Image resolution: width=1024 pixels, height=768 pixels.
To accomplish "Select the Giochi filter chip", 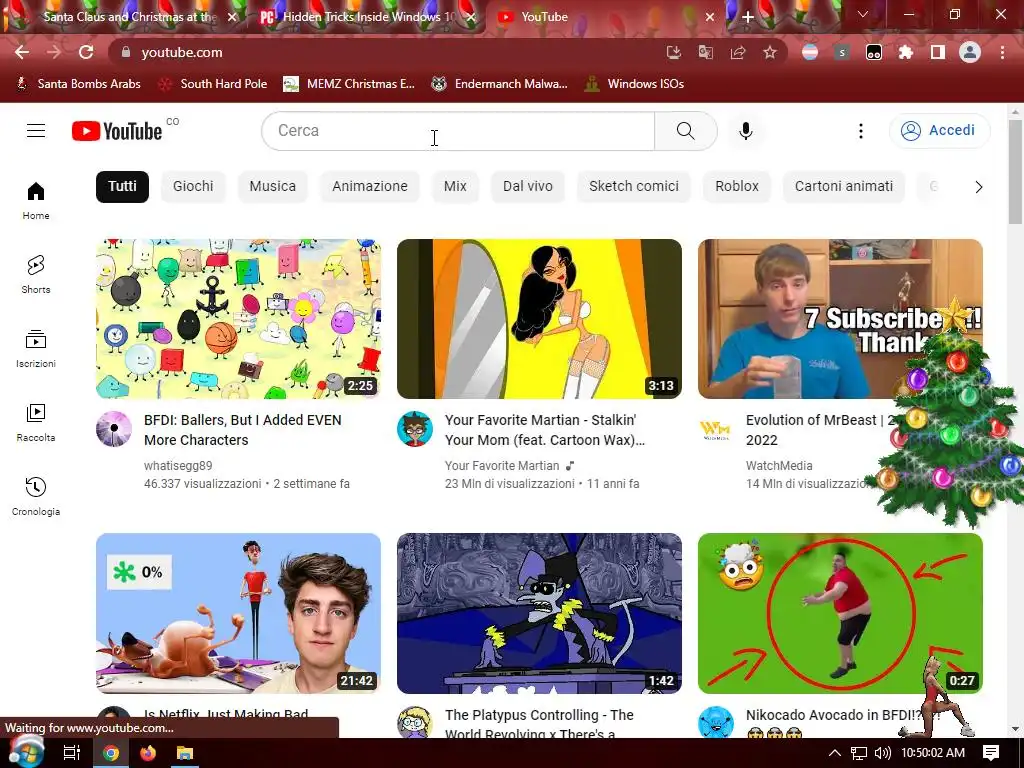I will (193, 187).
